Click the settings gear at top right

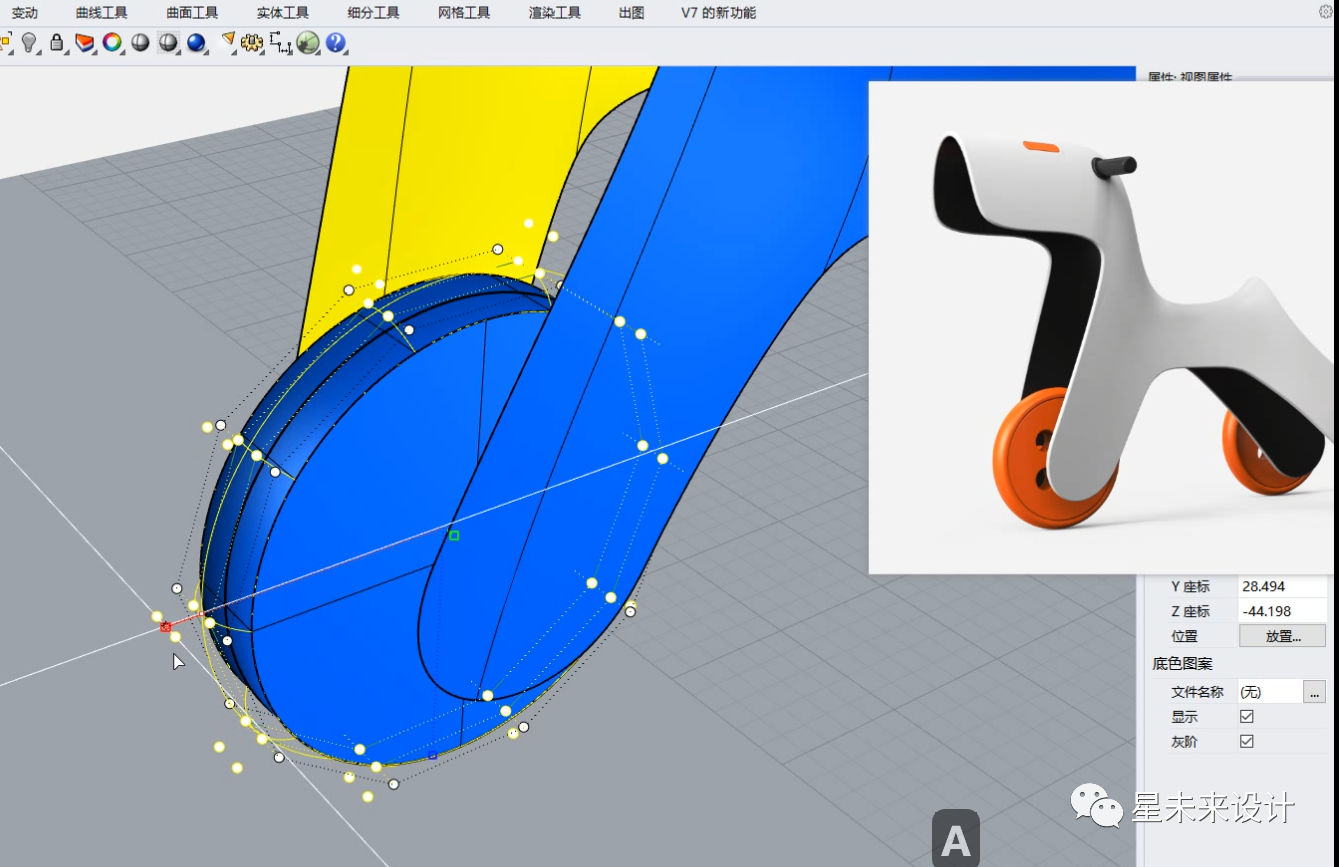click(1326, 12)
